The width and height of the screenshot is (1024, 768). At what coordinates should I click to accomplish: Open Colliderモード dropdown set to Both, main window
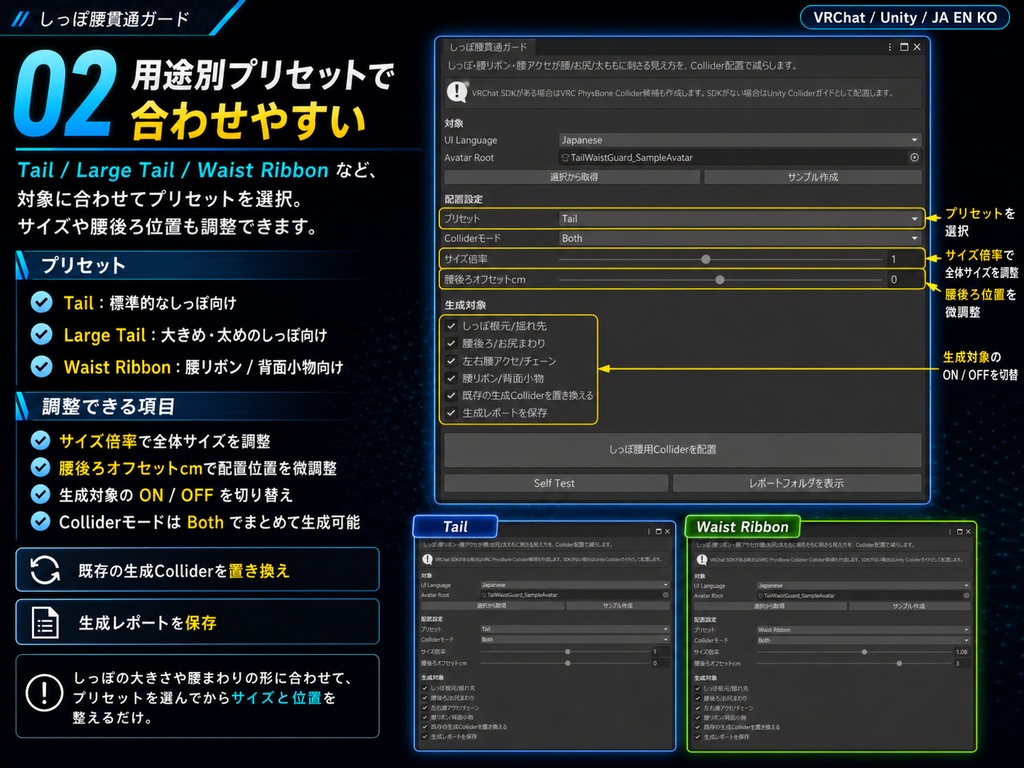click(x=740, y=238)
